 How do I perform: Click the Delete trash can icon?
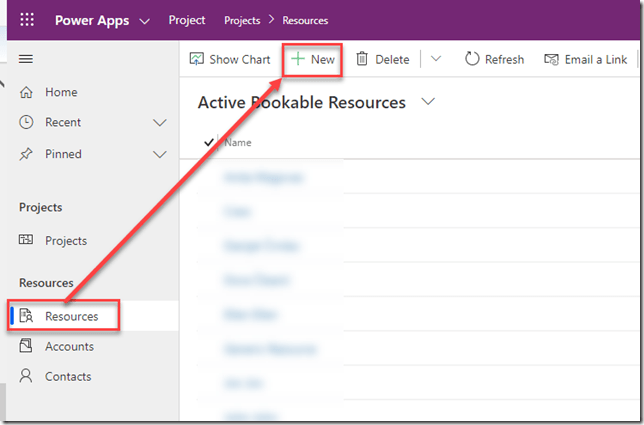[362, 59]
